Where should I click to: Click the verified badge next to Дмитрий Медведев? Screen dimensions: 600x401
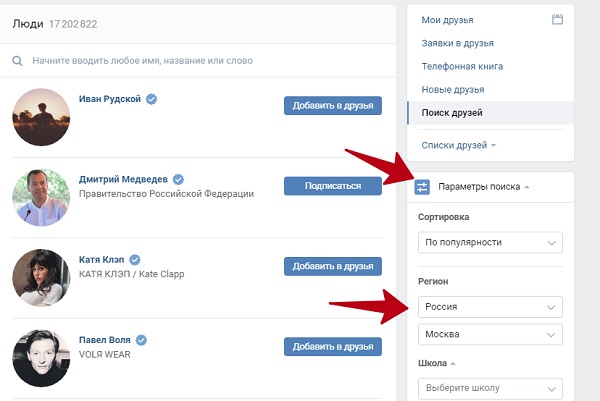click(178, 179)
